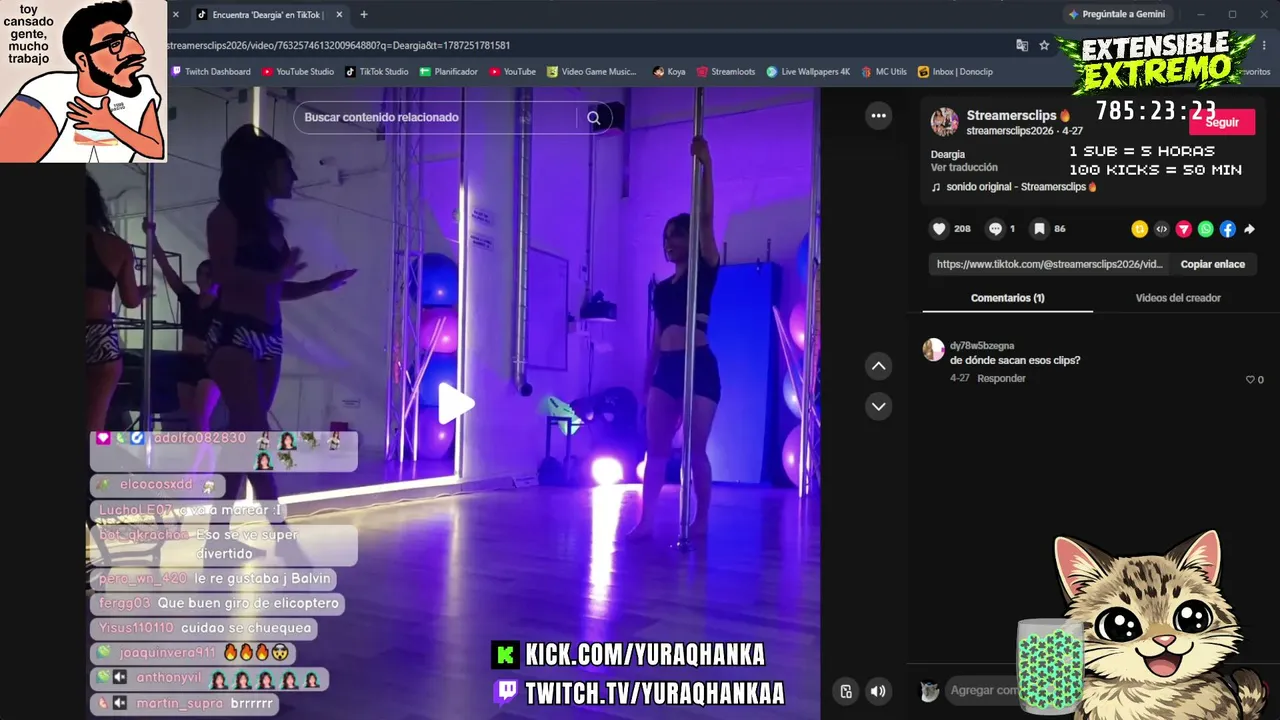1280x720 pixels.
Task: Share the video to Facebook
Action: pos(1227,229)
